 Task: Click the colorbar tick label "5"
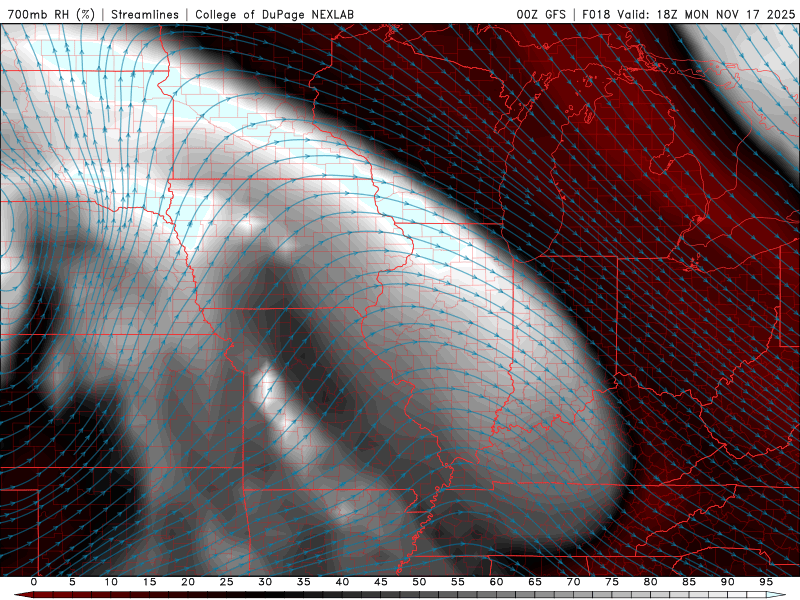click(x=72, y=582)
